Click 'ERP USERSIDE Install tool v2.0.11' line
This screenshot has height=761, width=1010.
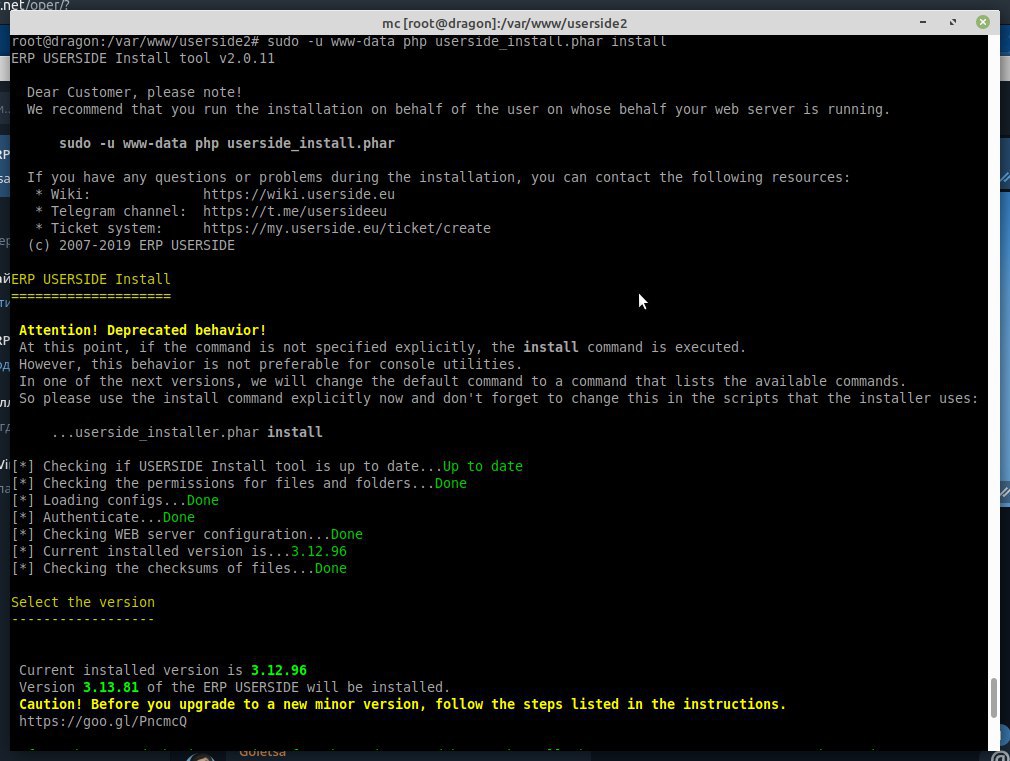pyautogui.click(x=143, y=58)
